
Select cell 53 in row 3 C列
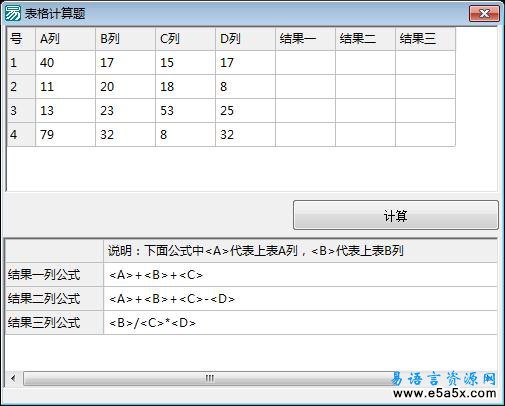click(185, 111)
